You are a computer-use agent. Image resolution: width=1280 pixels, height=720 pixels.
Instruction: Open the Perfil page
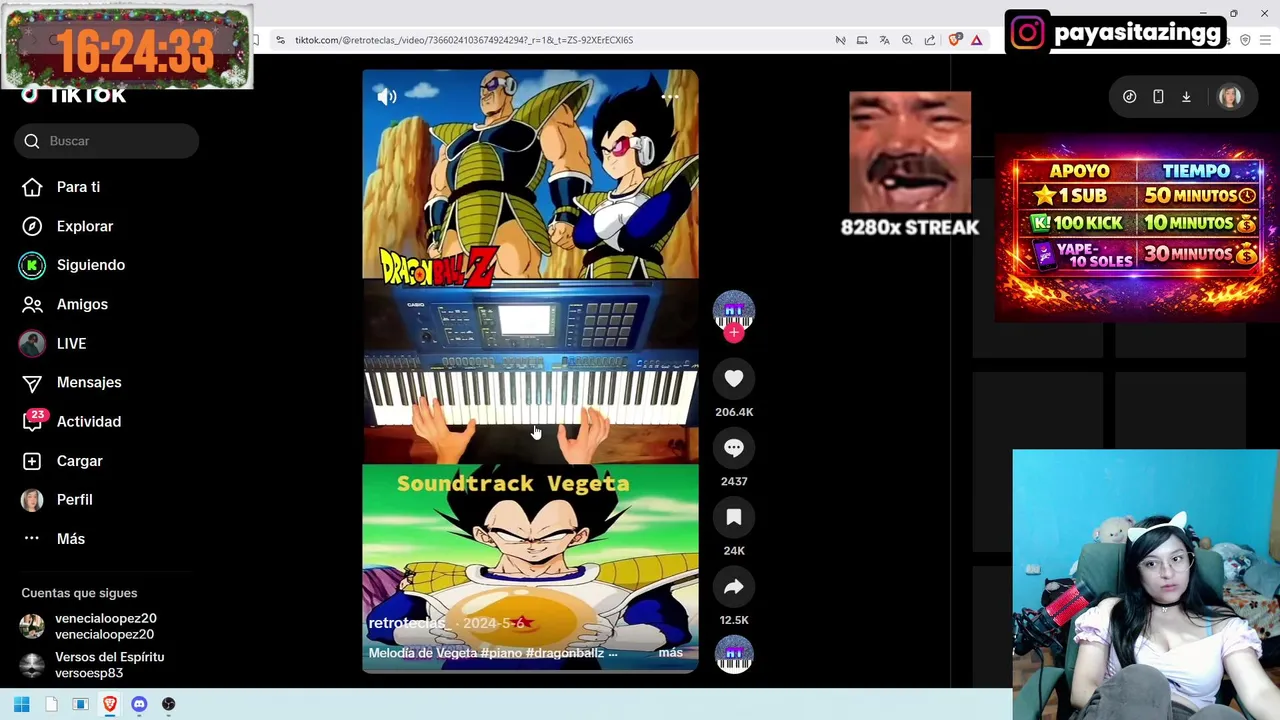coord(74,500)
